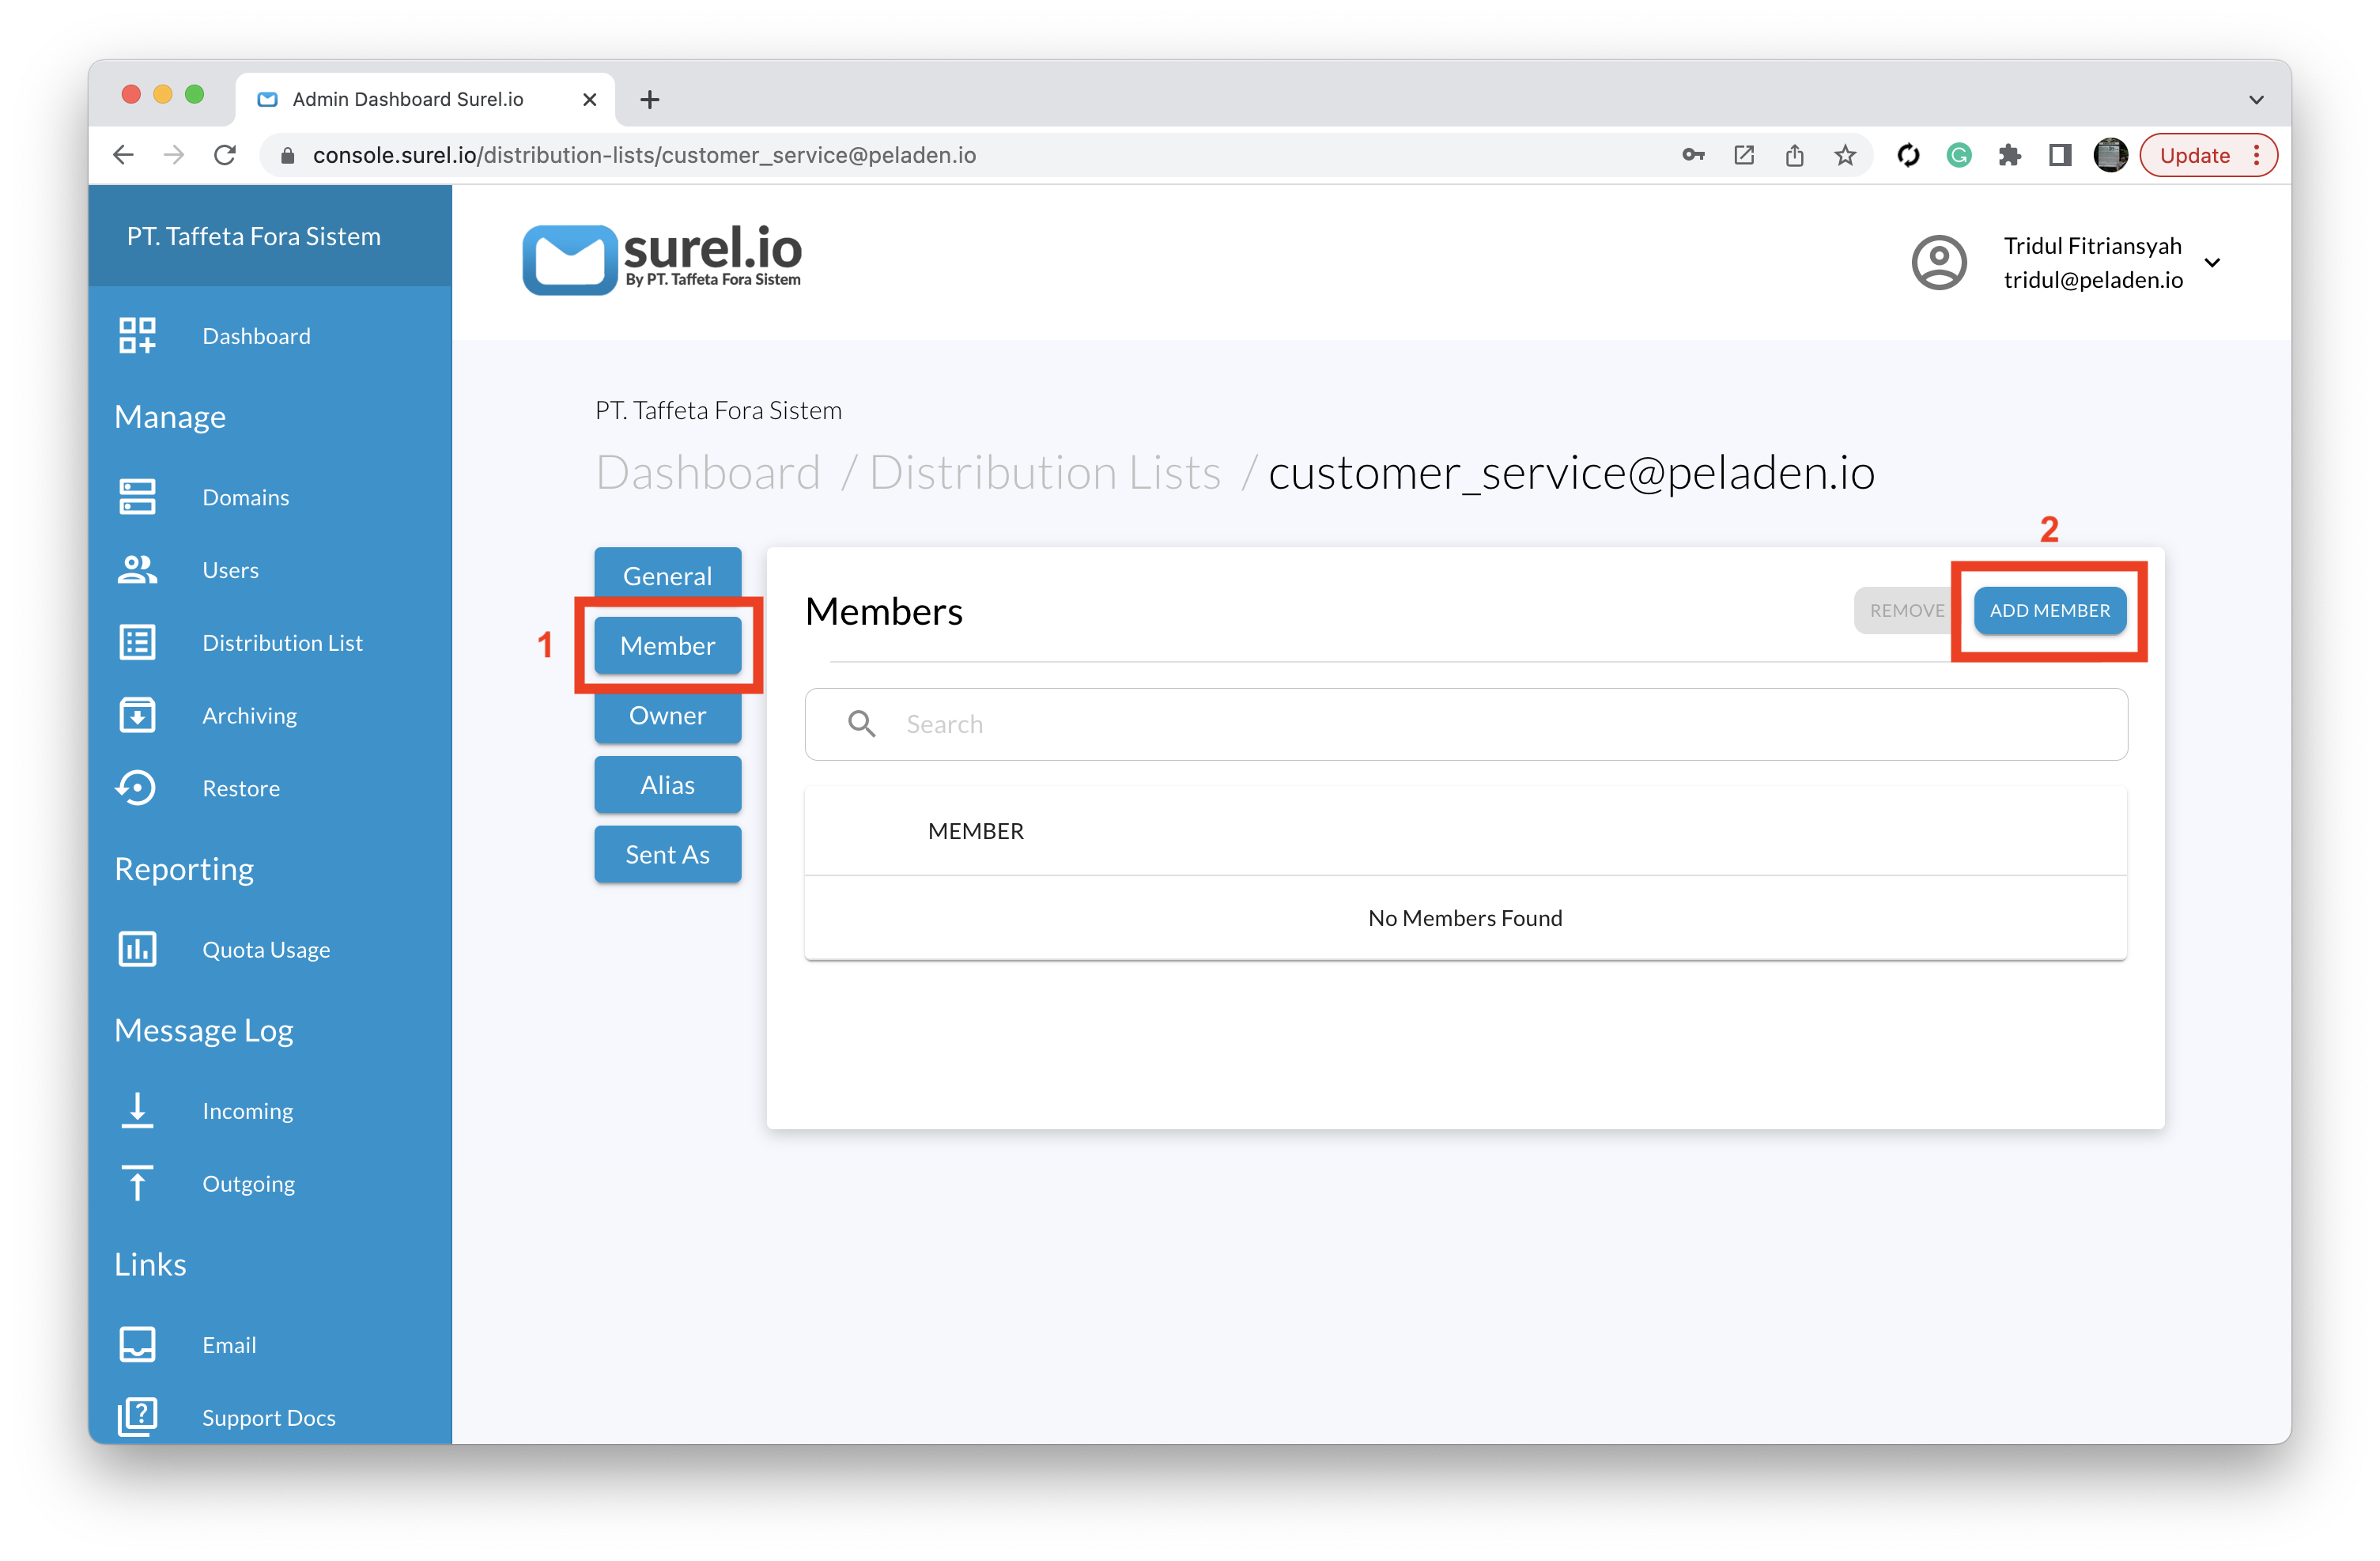
Task: Click the Incoming message log icon
Action: tap(138, 1108)
